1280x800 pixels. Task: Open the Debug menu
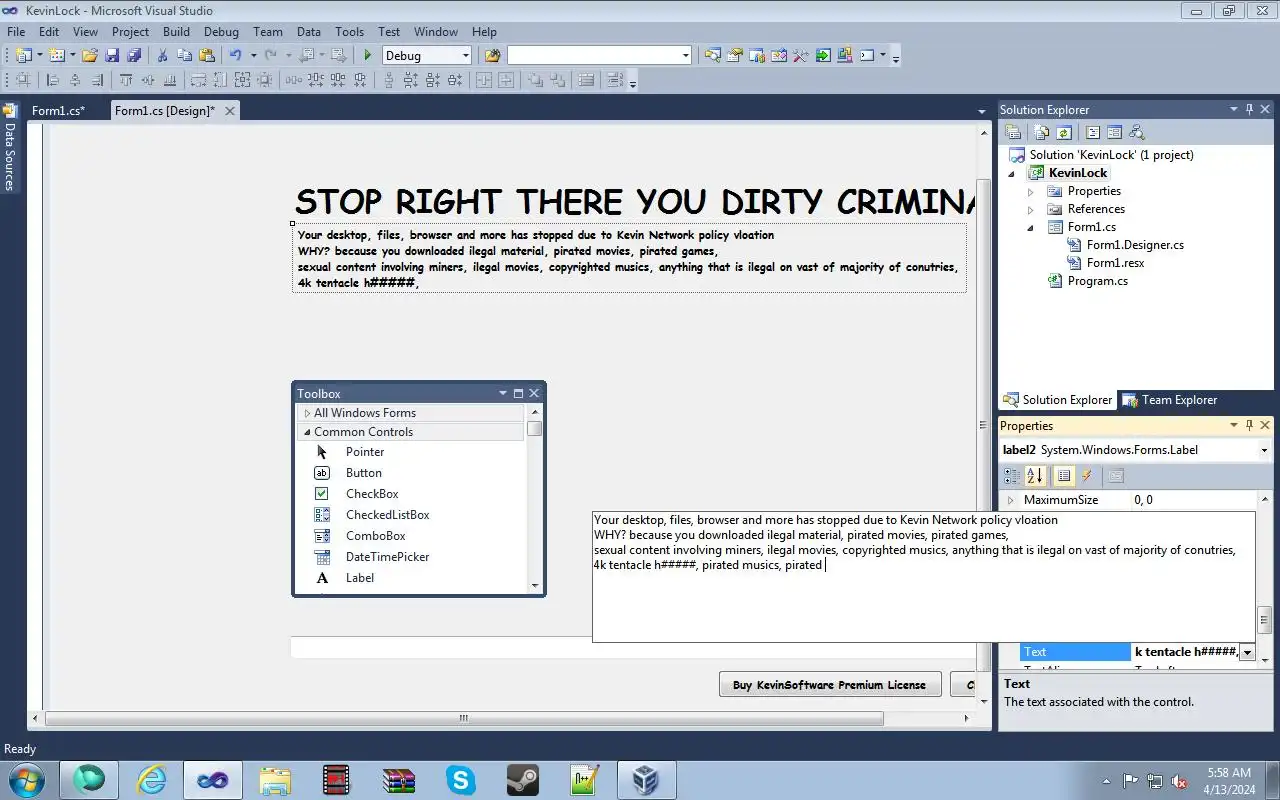tap(221, 31)
